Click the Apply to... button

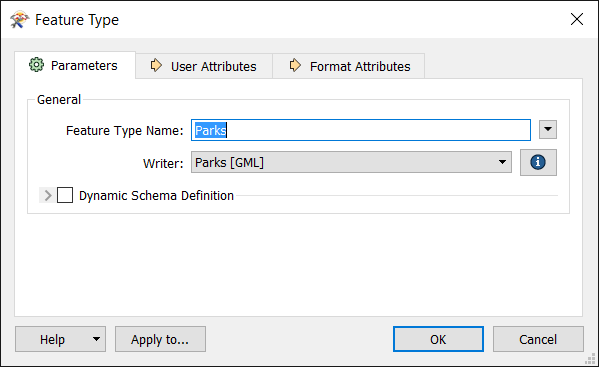point(160,339)
